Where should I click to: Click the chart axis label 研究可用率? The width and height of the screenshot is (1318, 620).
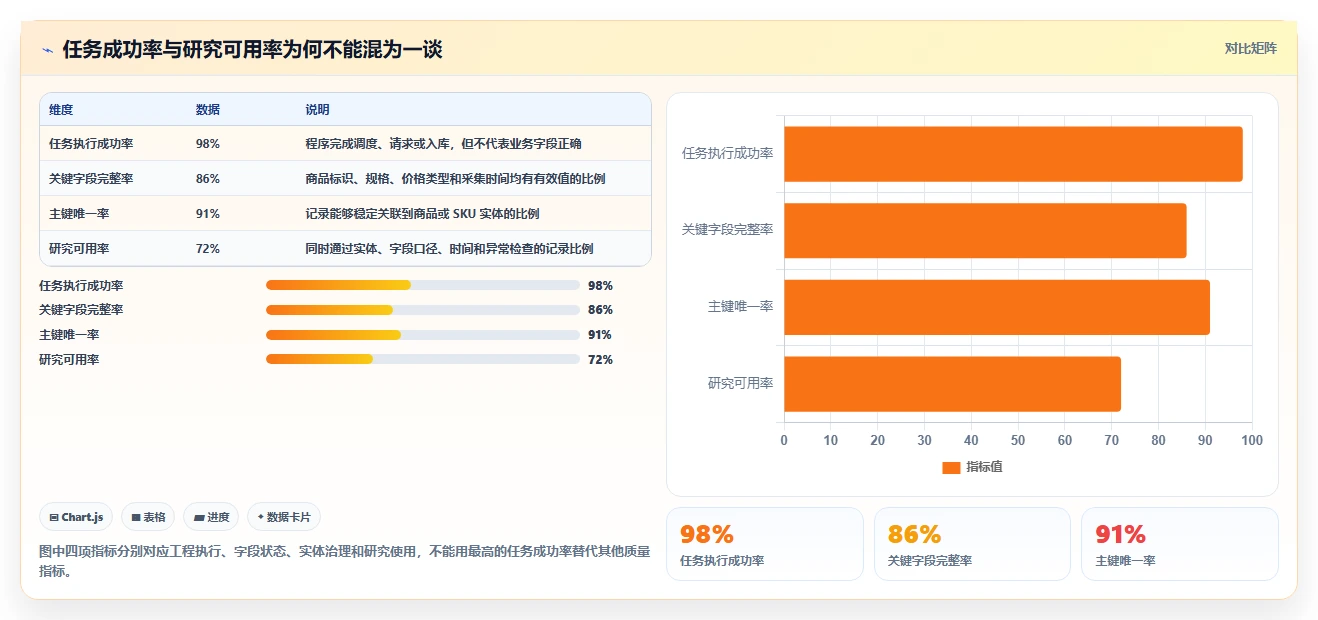[x=740, y=384]
